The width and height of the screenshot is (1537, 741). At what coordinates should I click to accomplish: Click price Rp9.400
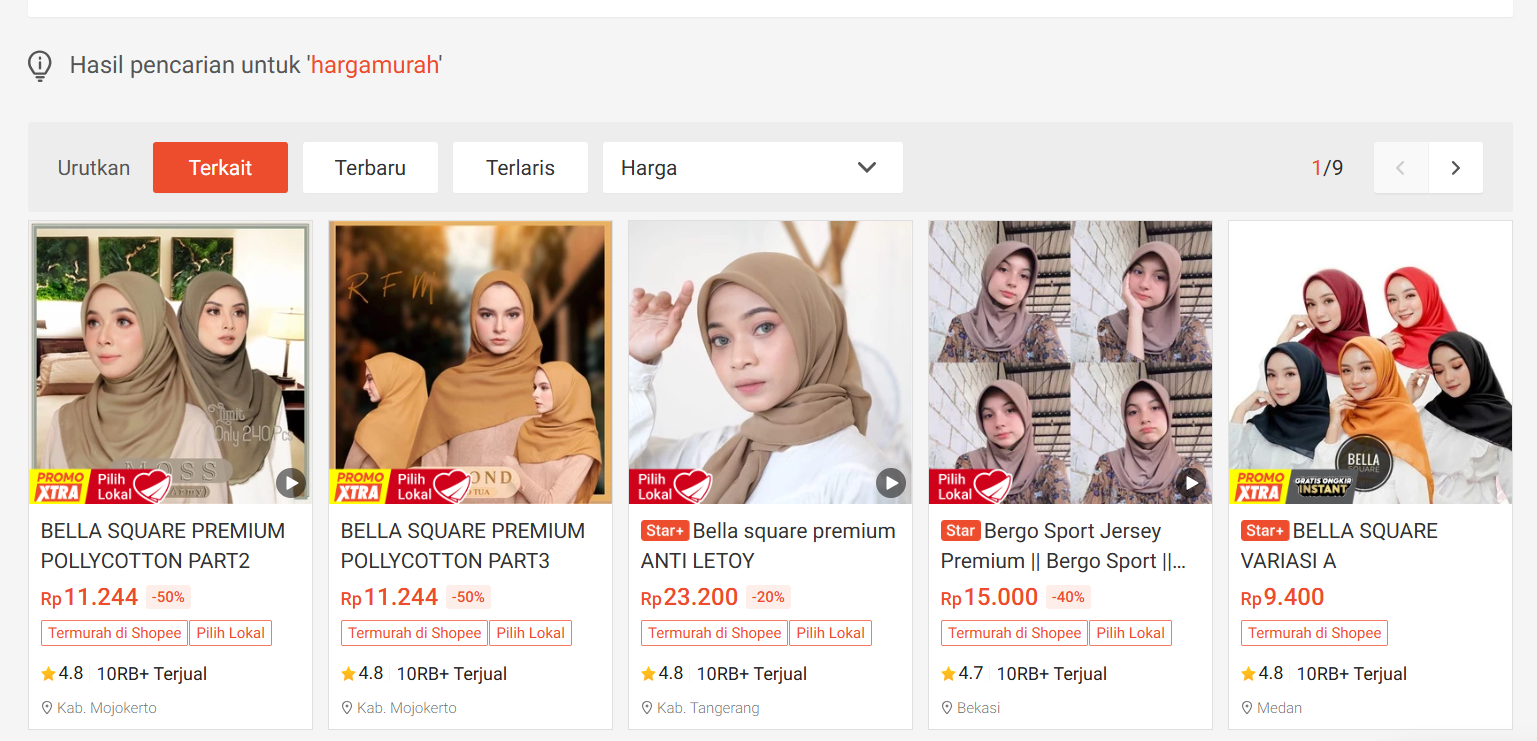[x=1283, y=597]
